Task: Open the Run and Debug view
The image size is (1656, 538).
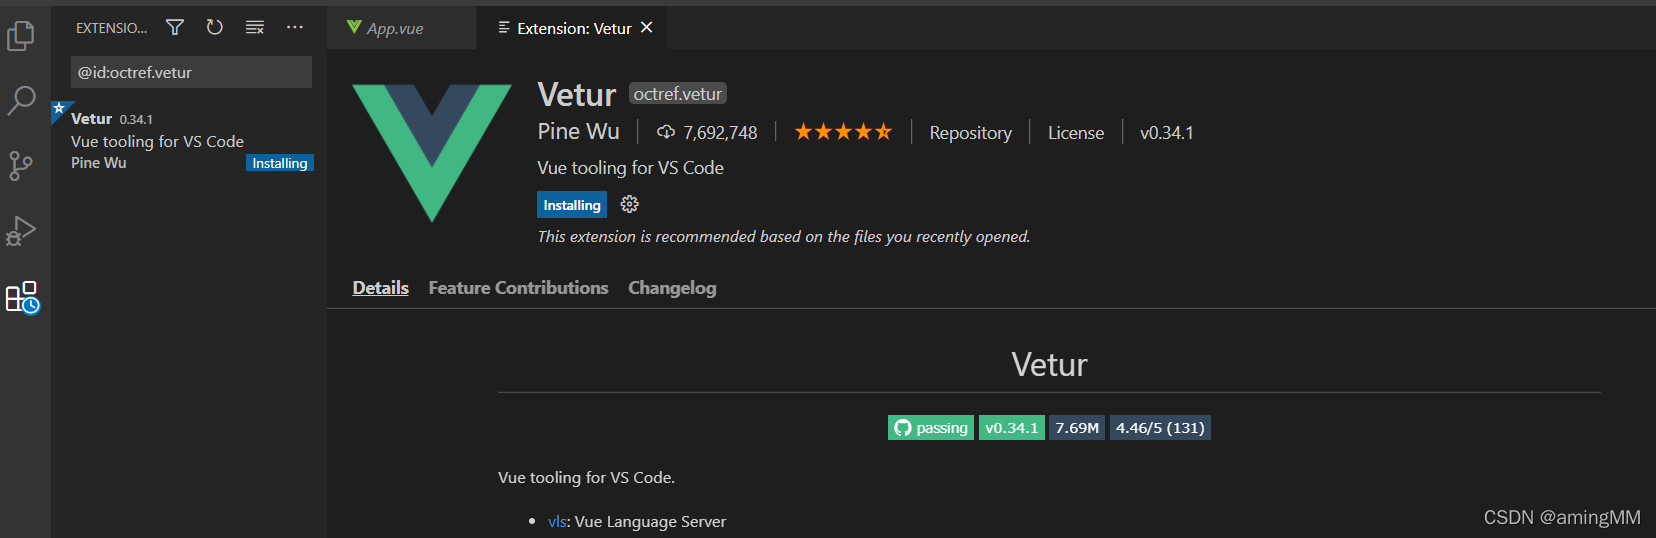Action: [21, 231]
